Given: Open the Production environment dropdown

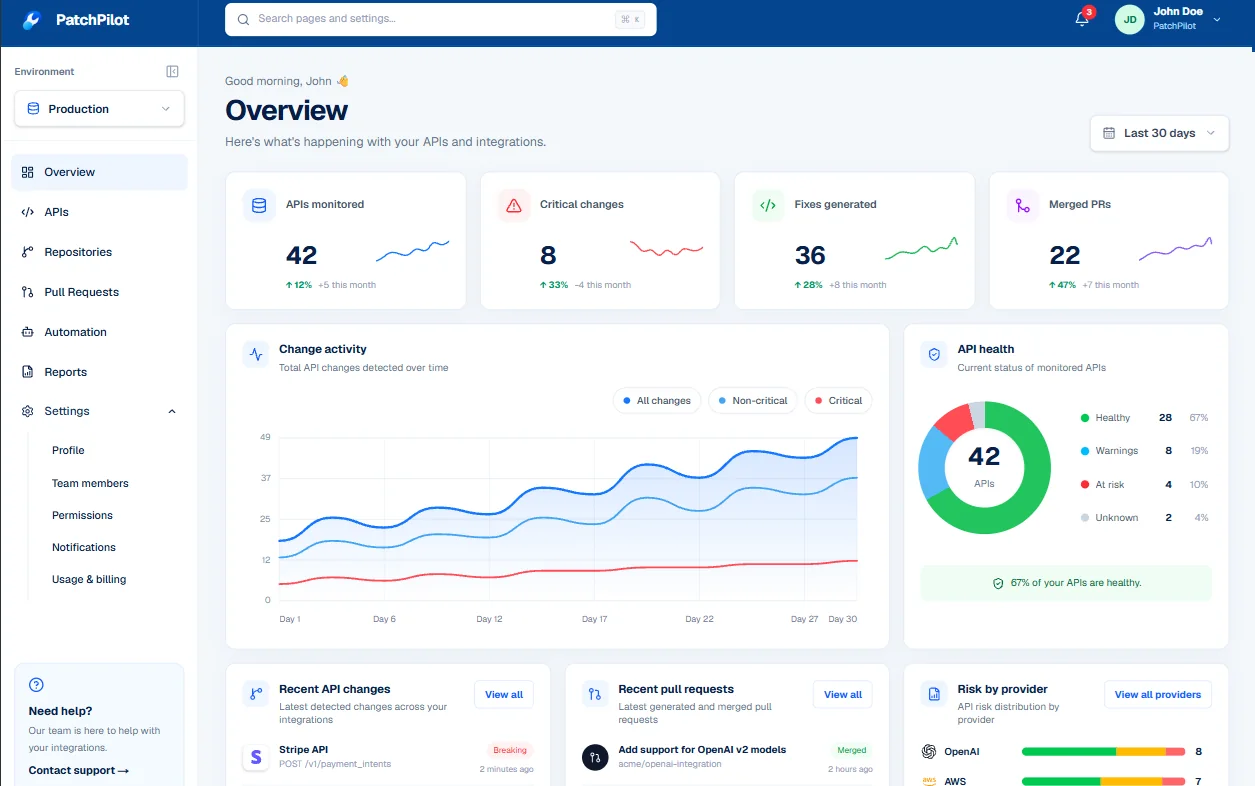Looking at the screenshot, I should point(99,109).
